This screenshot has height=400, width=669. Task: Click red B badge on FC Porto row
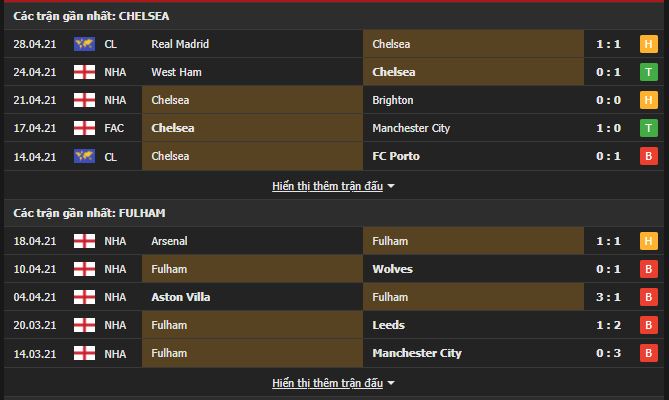click(647, 157)
